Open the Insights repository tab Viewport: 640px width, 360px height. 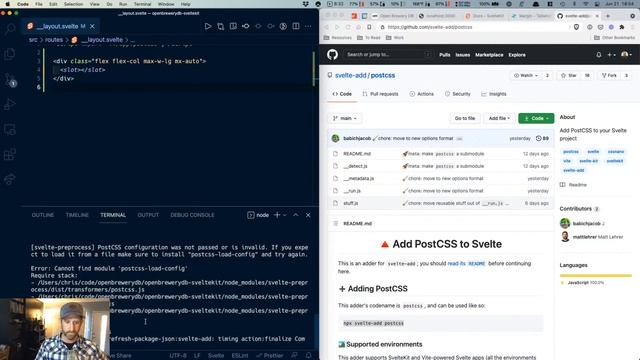[x=494, y=94]
